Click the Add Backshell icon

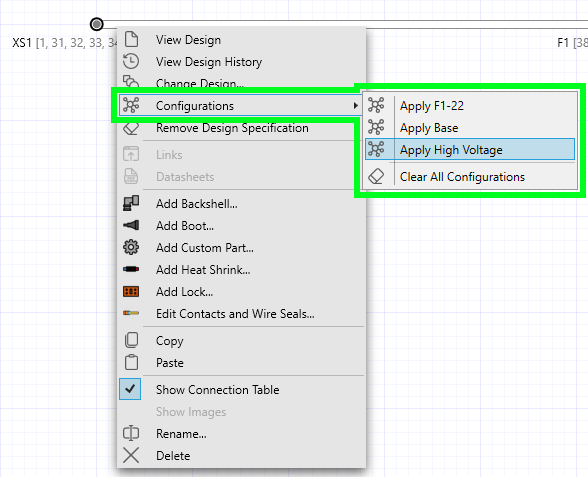(x=131, y=203)
